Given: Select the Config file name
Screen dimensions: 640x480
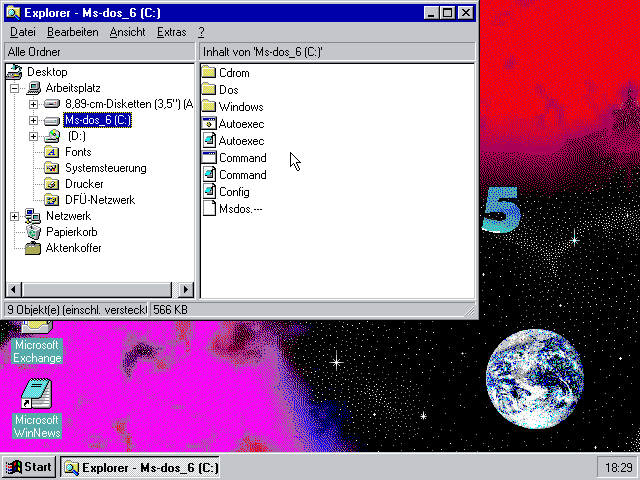Looking at the screenshot, I should [x=234, y=192].
